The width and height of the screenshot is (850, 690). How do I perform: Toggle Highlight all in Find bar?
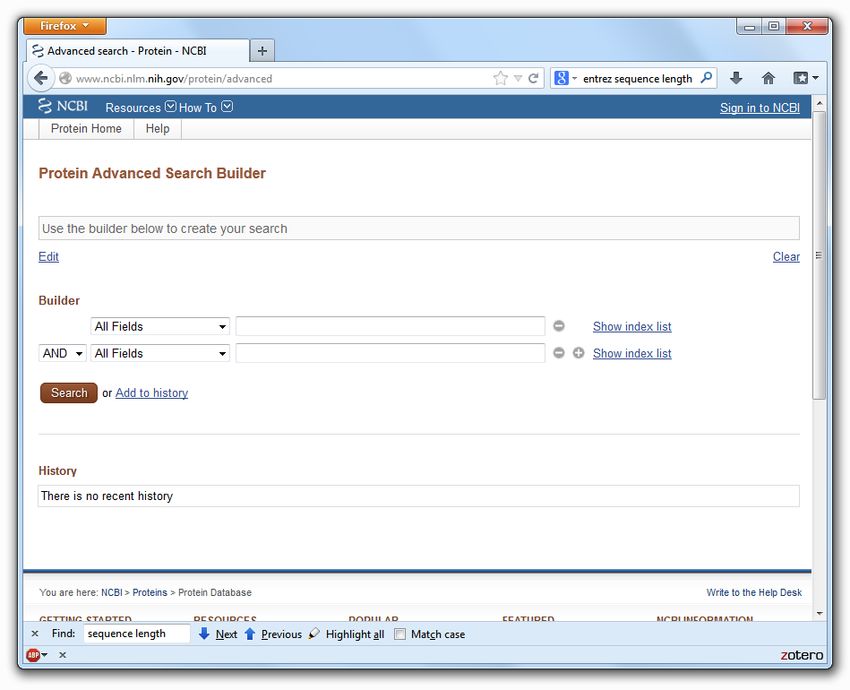click(x=347, y=634)
